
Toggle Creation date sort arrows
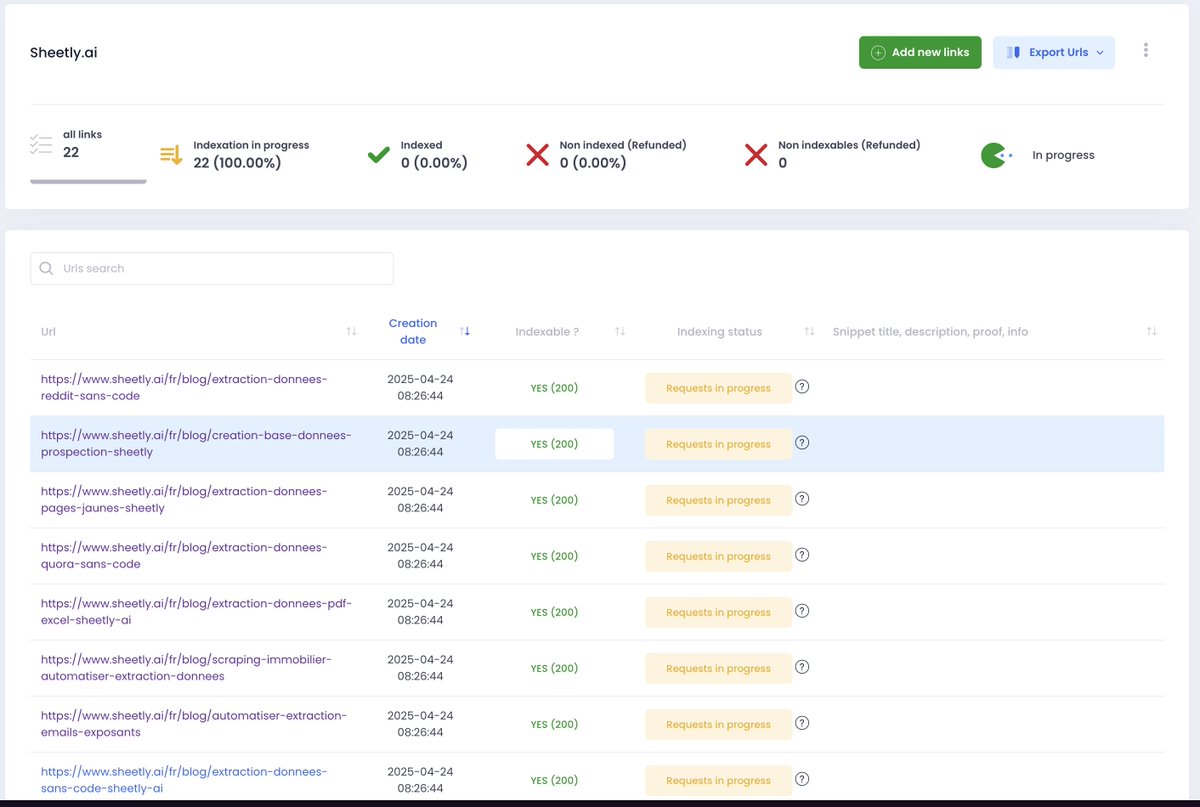click(x=465, y=331)
